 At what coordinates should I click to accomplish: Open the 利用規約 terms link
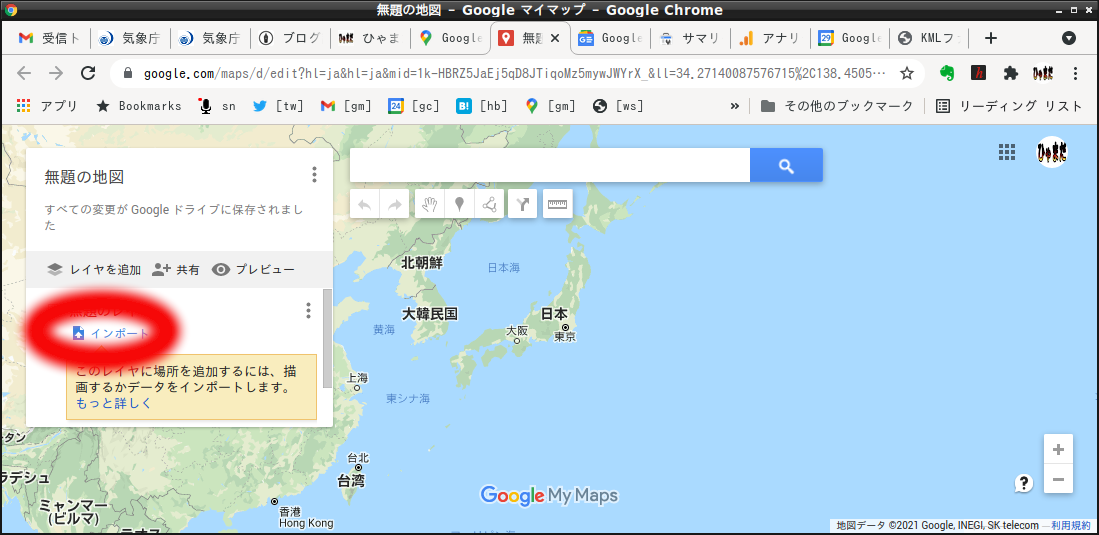(1070, 525)
